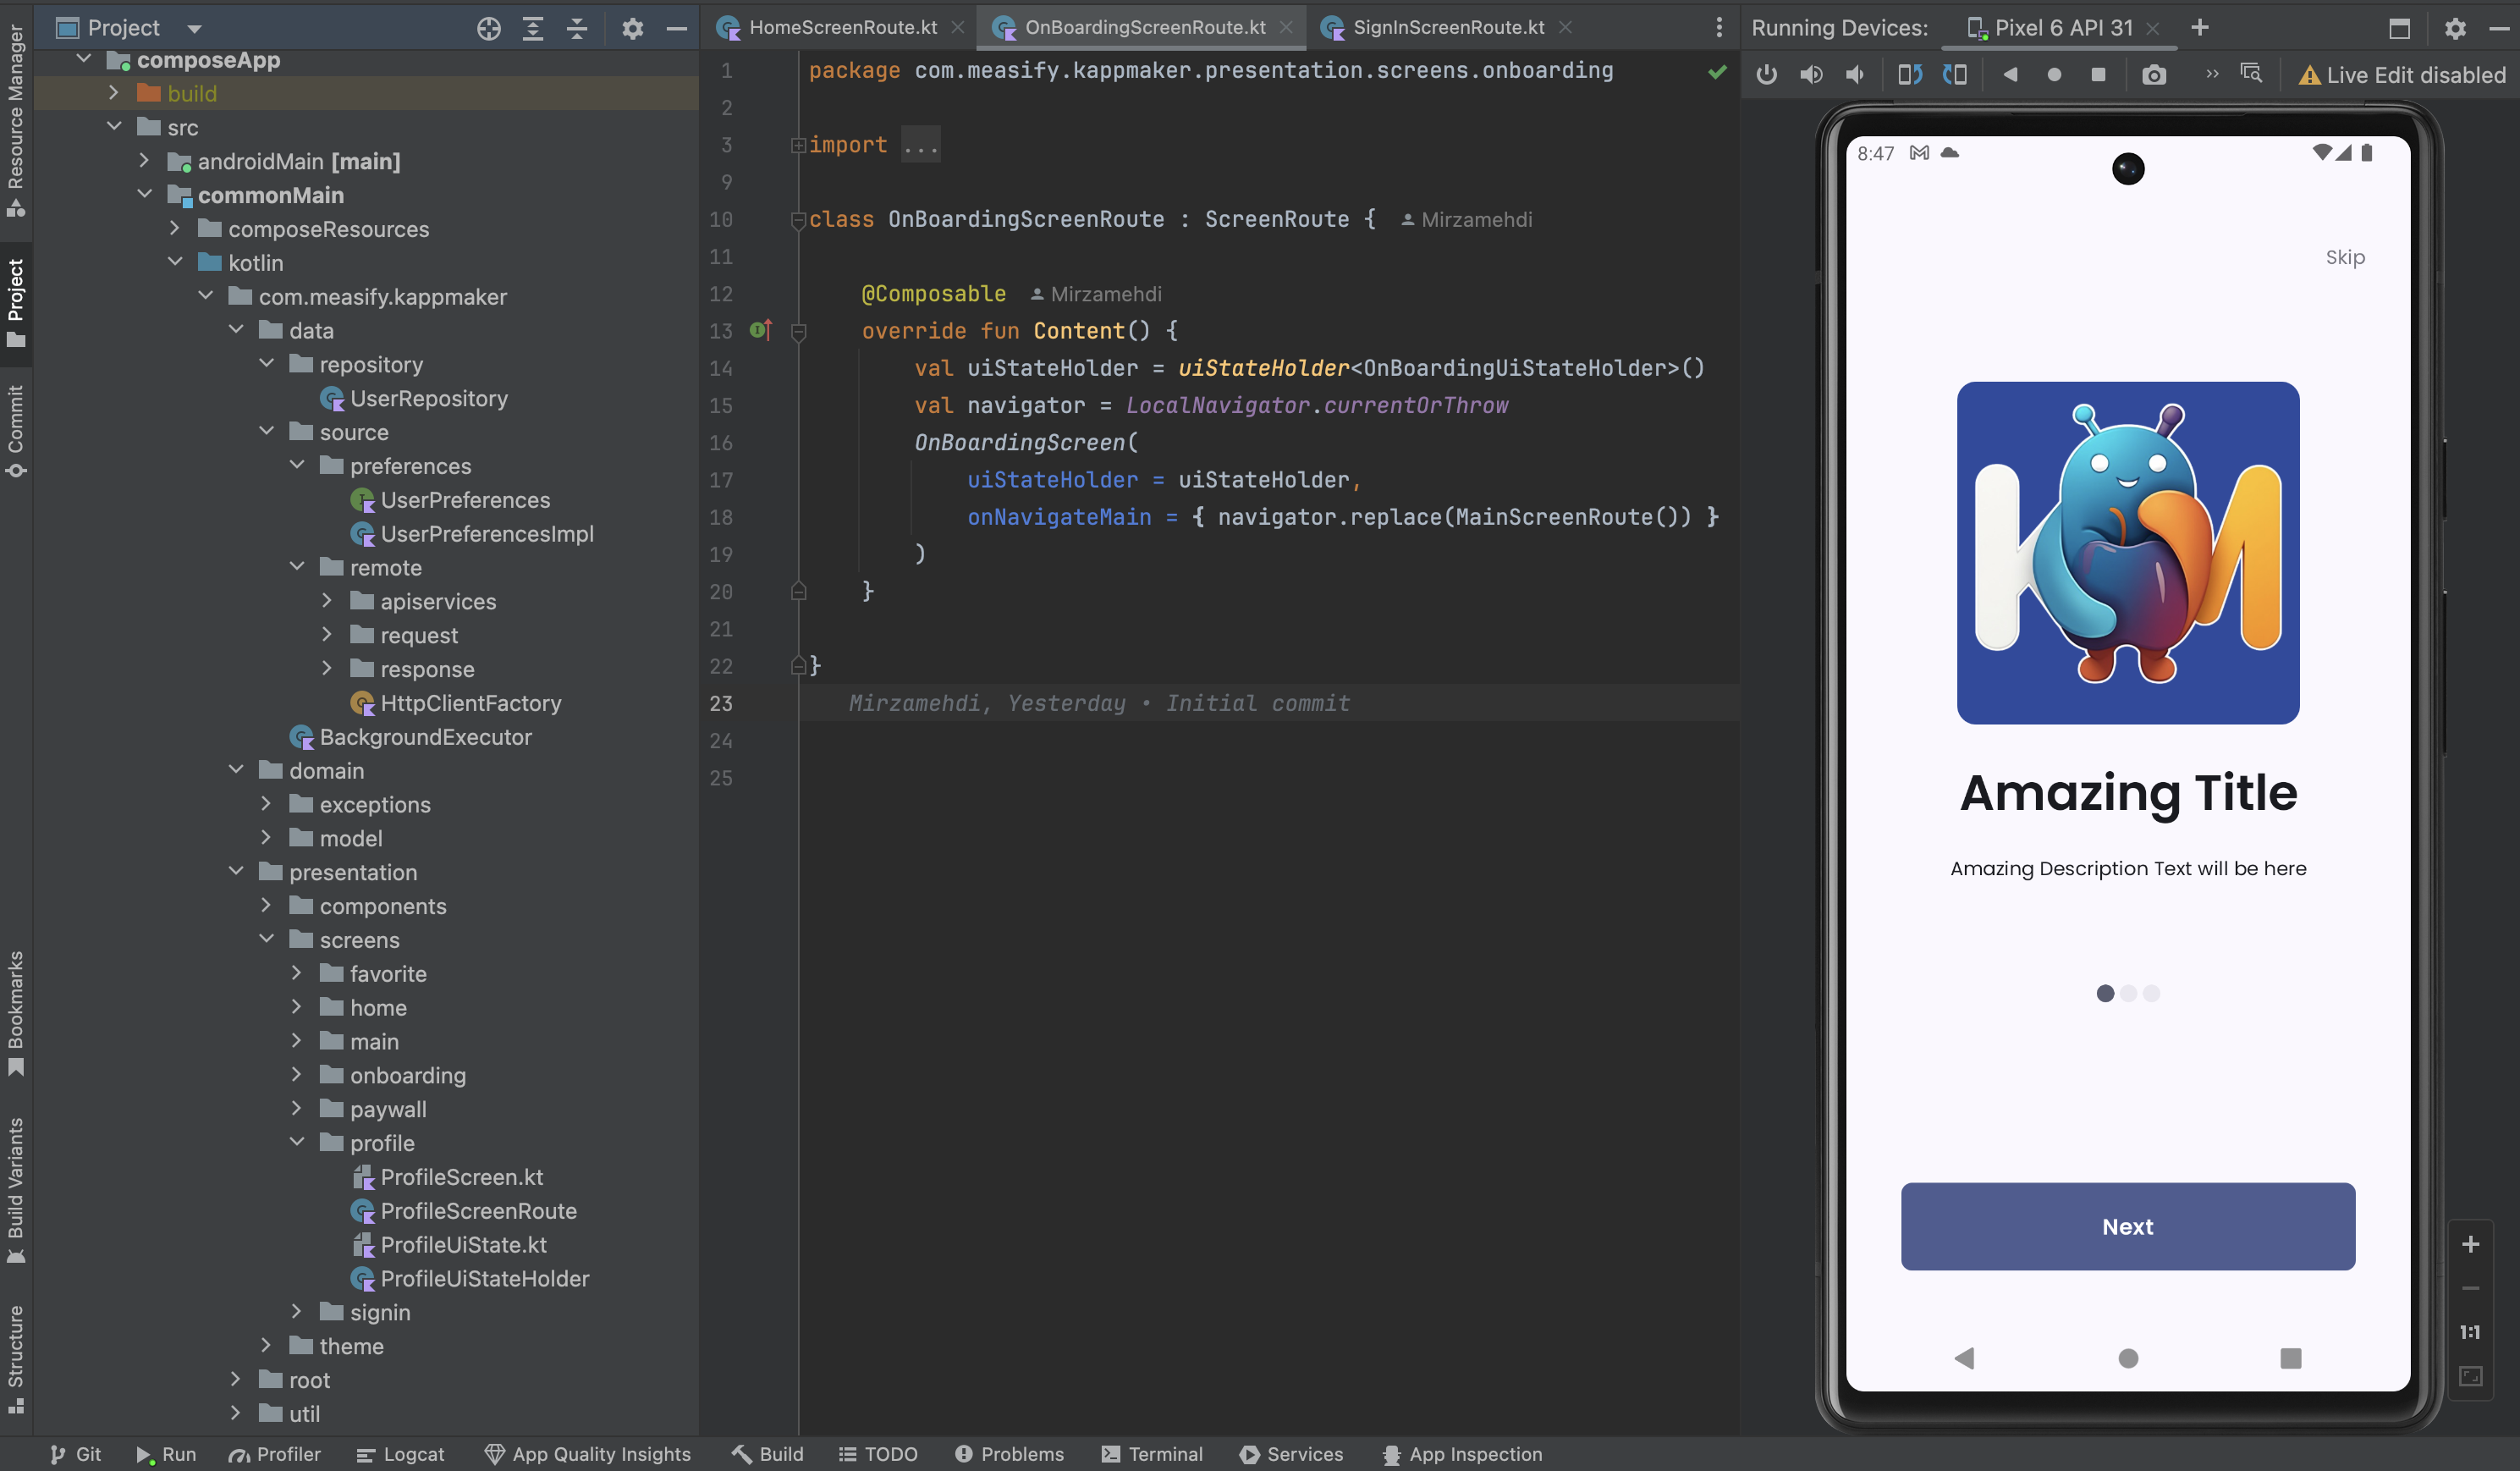
Task: Click Skip on the onboarding screen
Action: pos(2345,257)
